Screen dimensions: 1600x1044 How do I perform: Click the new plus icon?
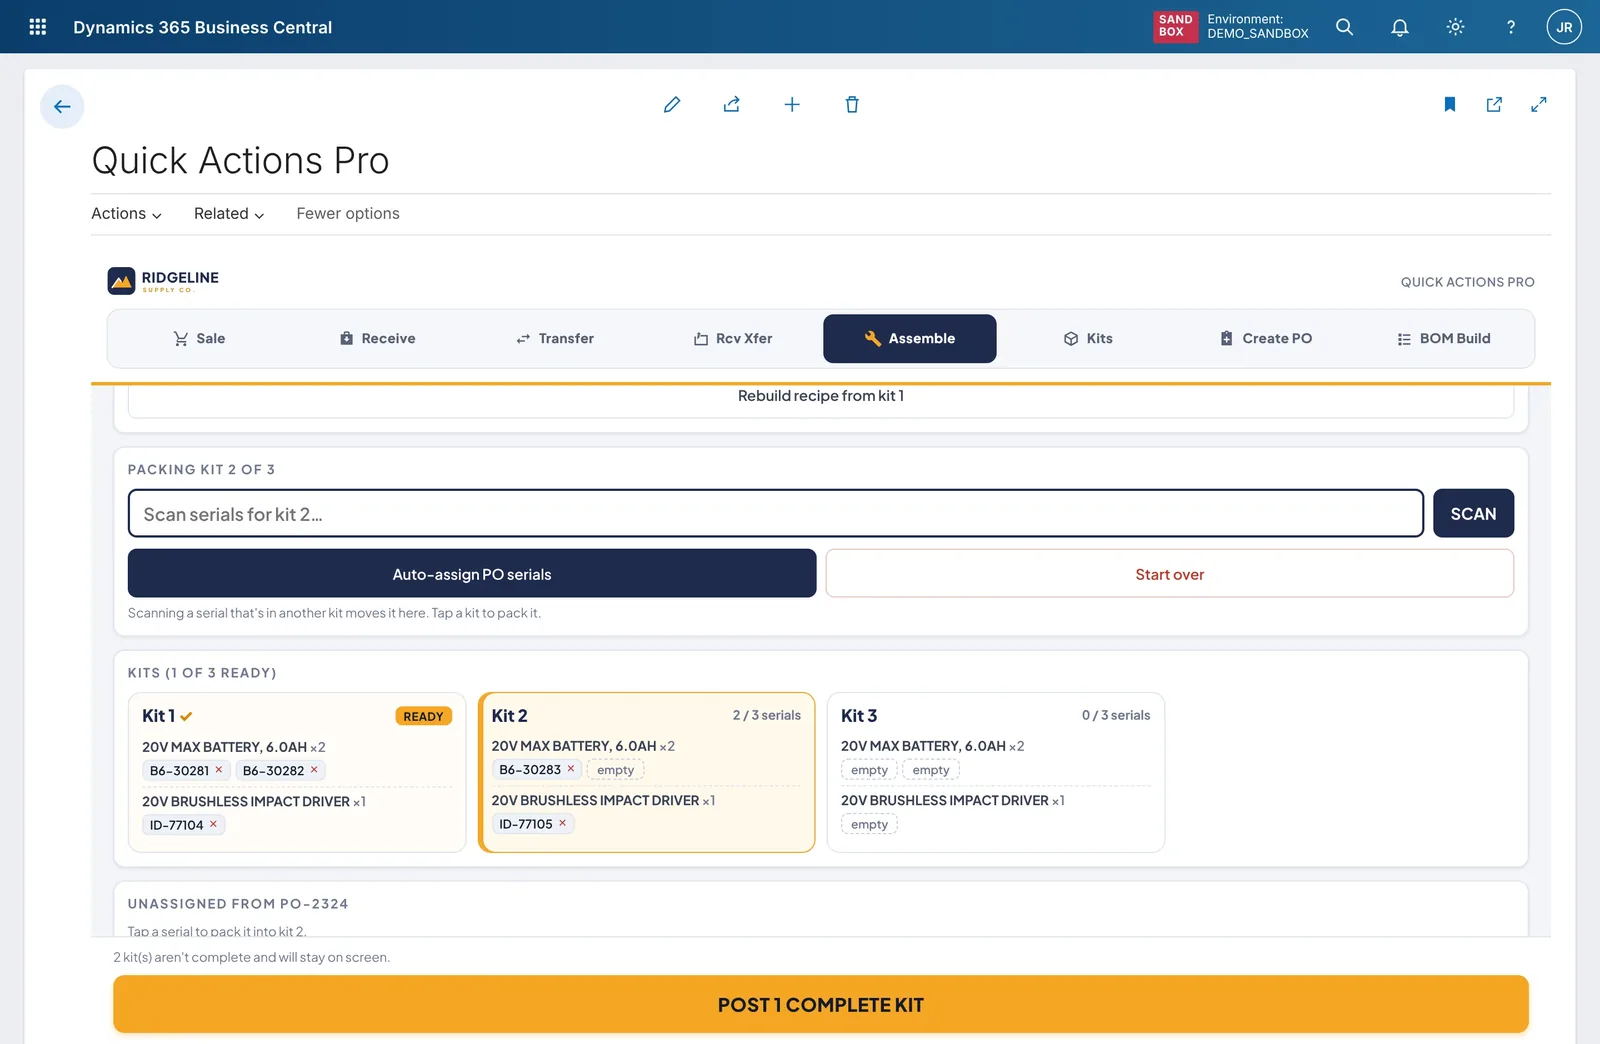[792, 104]
